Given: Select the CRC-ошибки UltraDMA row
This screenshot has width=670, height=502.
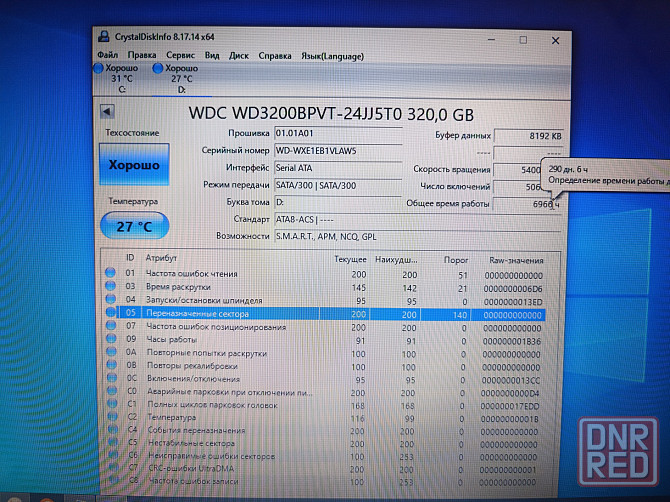Looking at the screenshot, I should tap(325, 469).
